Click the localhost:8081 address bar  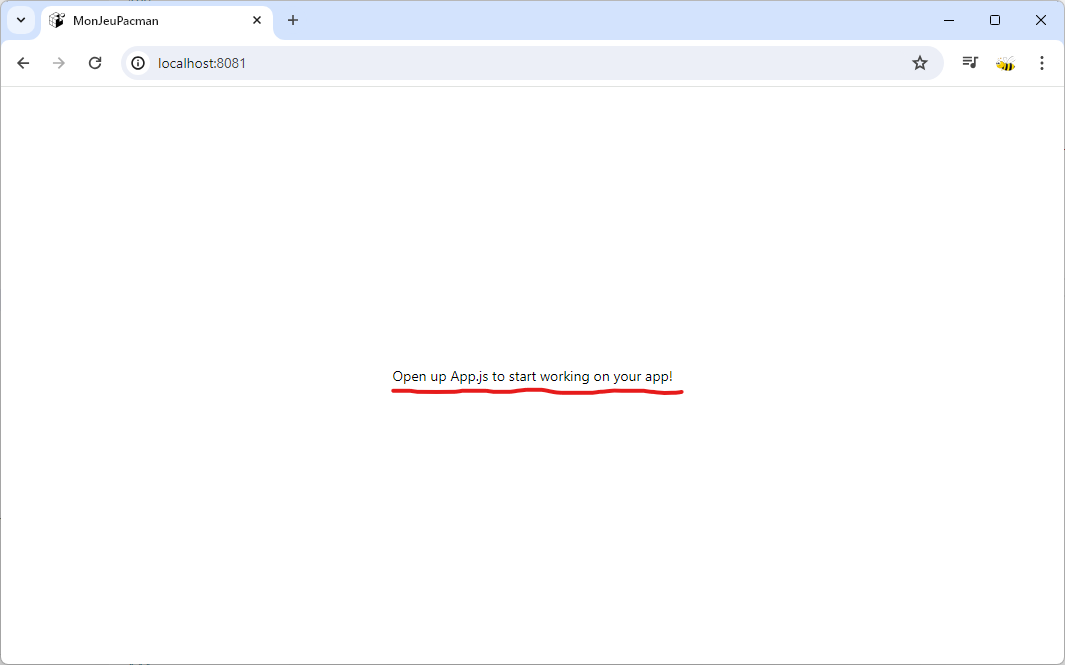point(500,63)
